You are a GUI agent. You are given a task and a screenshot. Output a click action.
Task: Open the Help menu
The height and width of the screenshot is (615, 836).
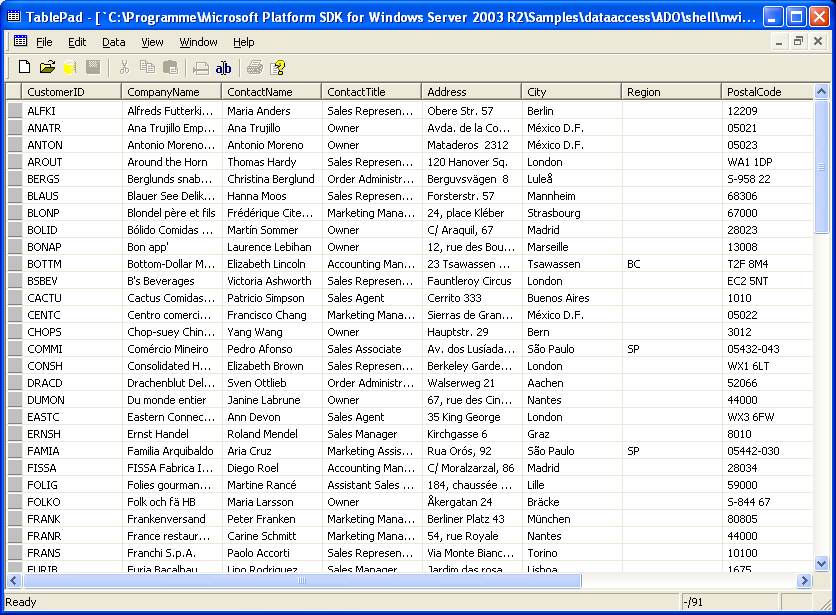[244, 42]
